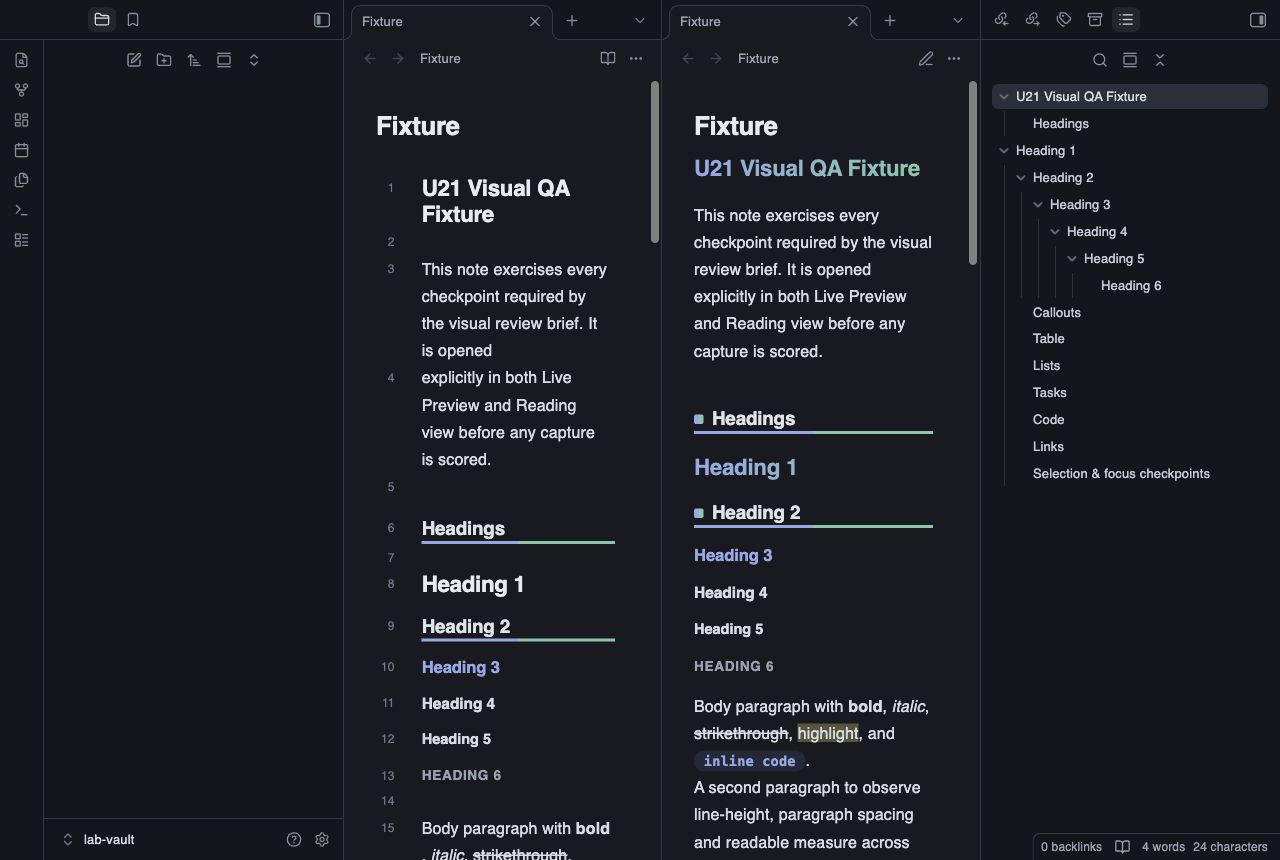Show the File explorer sidebar tab
Image resolution: width=1280 pixels, height=860 pixels.
[102, 19]
